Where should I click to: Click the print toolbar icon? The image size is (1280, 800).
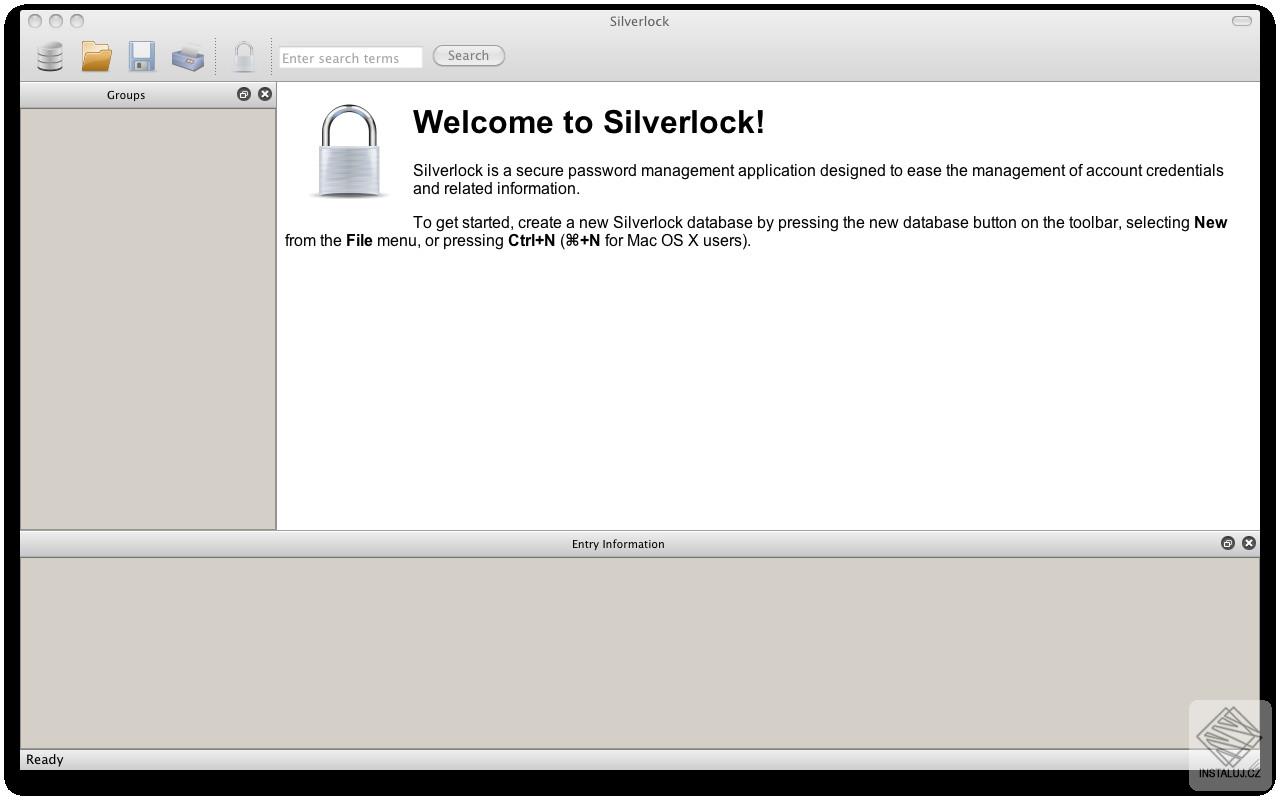tap(188, 58)
